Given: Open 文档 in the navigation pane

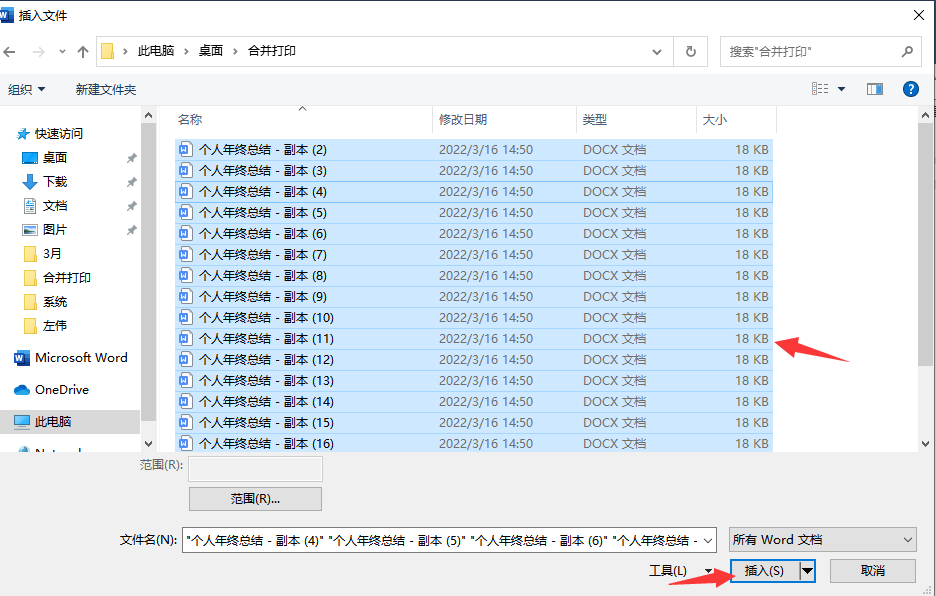Looking at the screenshot, I should coord(55,205).
